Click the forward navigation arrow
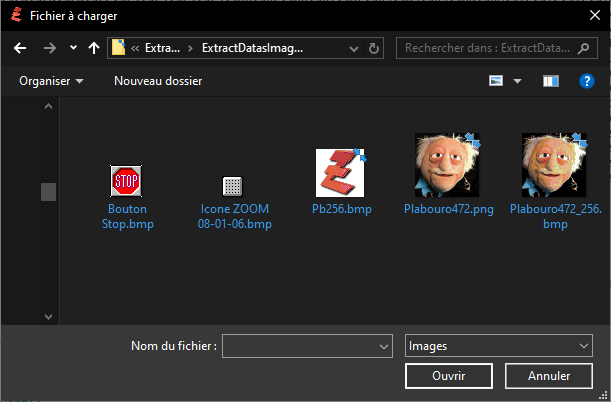The width and height of the screenshot is (611, 402). pos(49,48)
